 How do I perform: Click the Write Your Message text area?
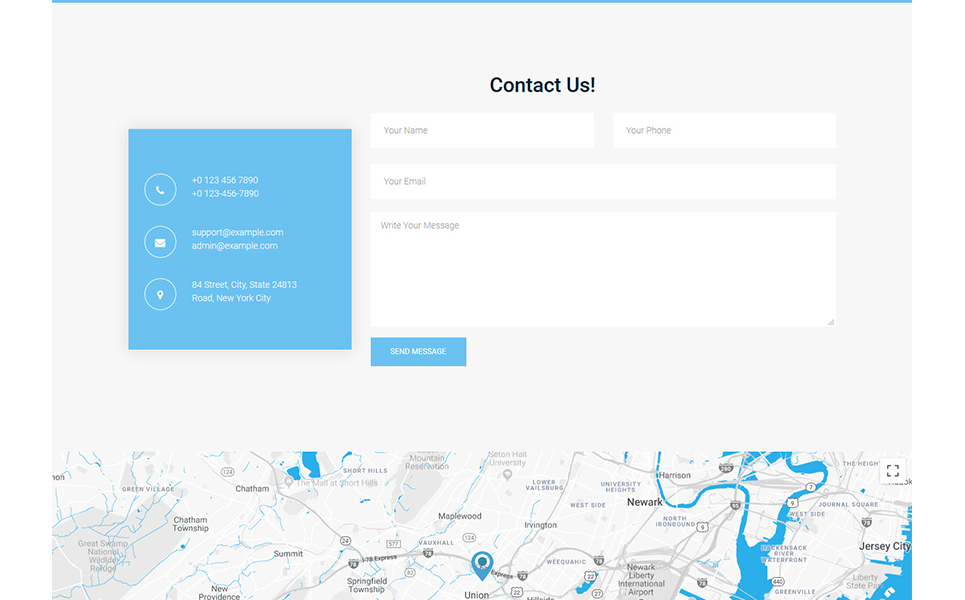tap(603, 269)
